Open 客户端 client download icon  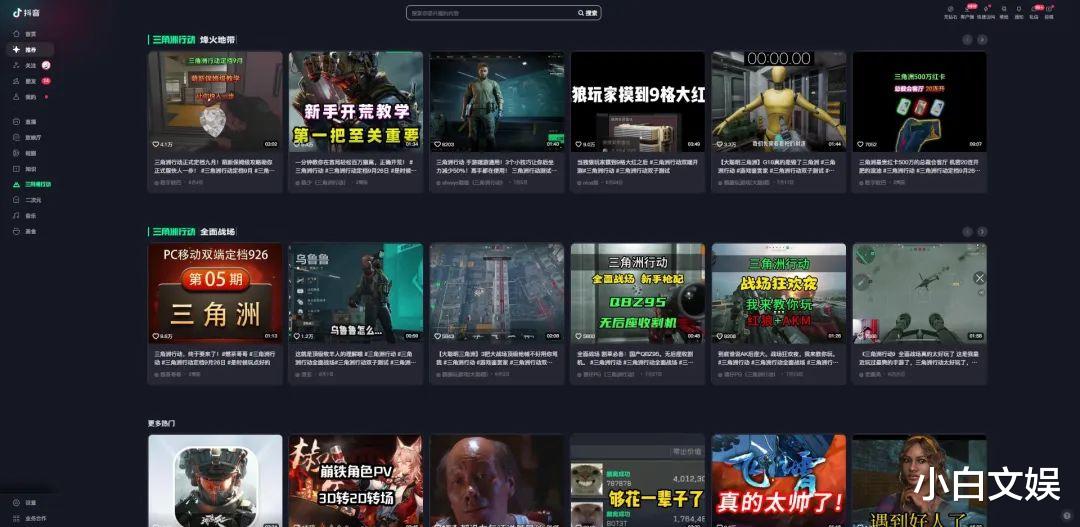[967, 12]
